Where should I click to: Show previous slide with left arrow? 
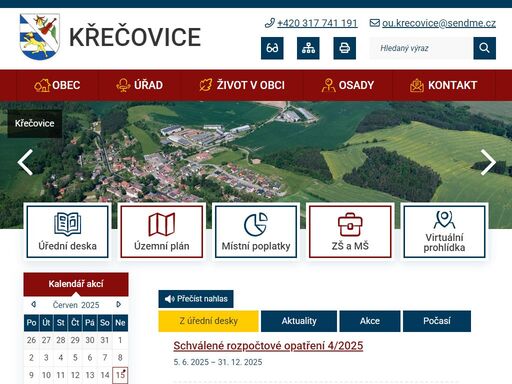25,162
